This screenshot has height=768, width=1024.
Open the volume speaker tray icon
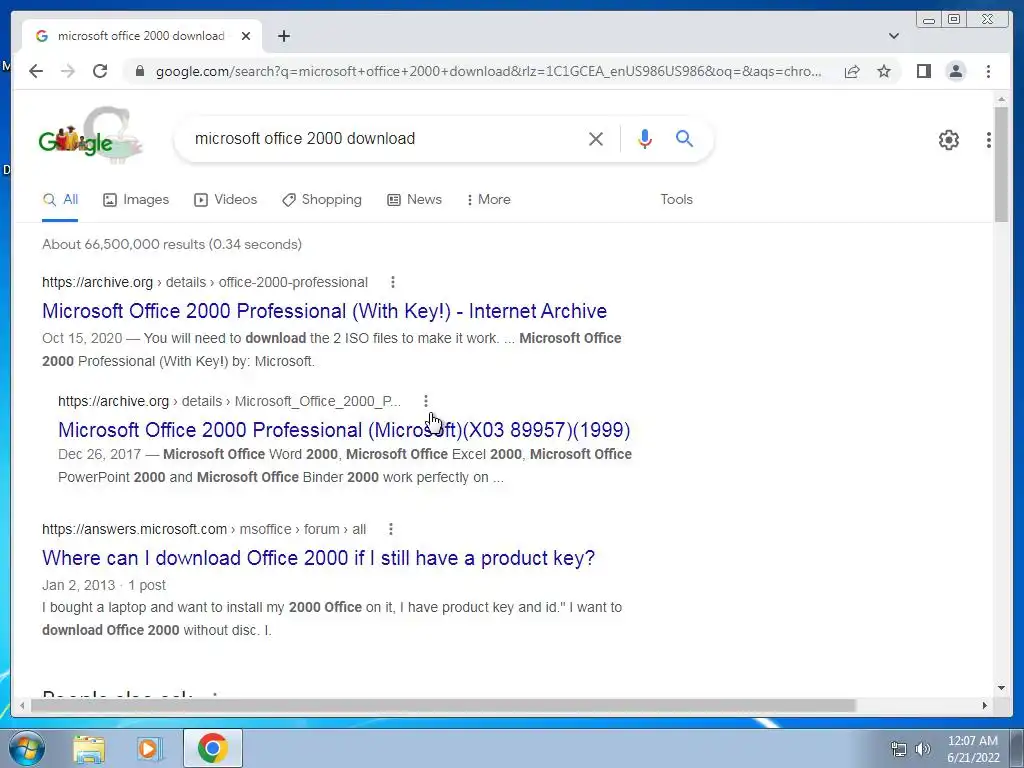click(923, 749)
